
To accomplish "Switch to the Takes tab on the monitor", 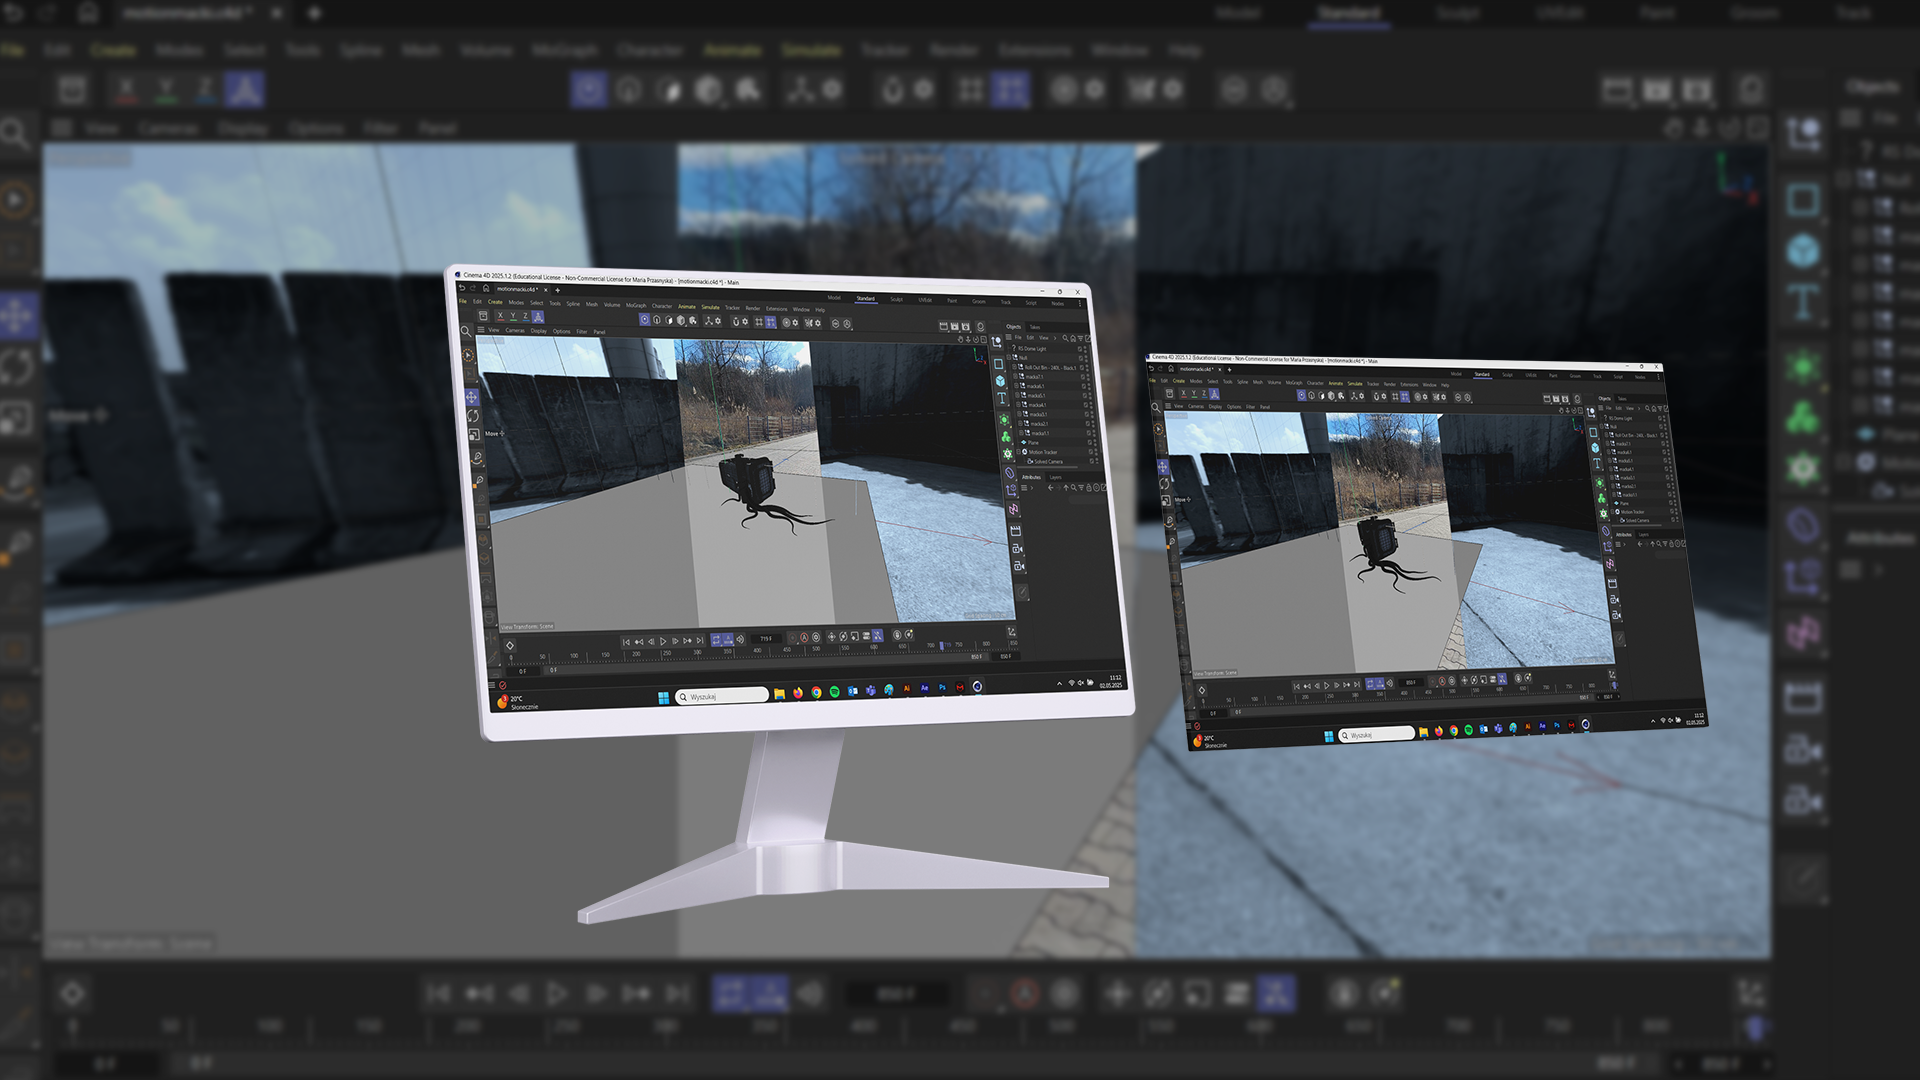I will click(x=1035, y=327).
